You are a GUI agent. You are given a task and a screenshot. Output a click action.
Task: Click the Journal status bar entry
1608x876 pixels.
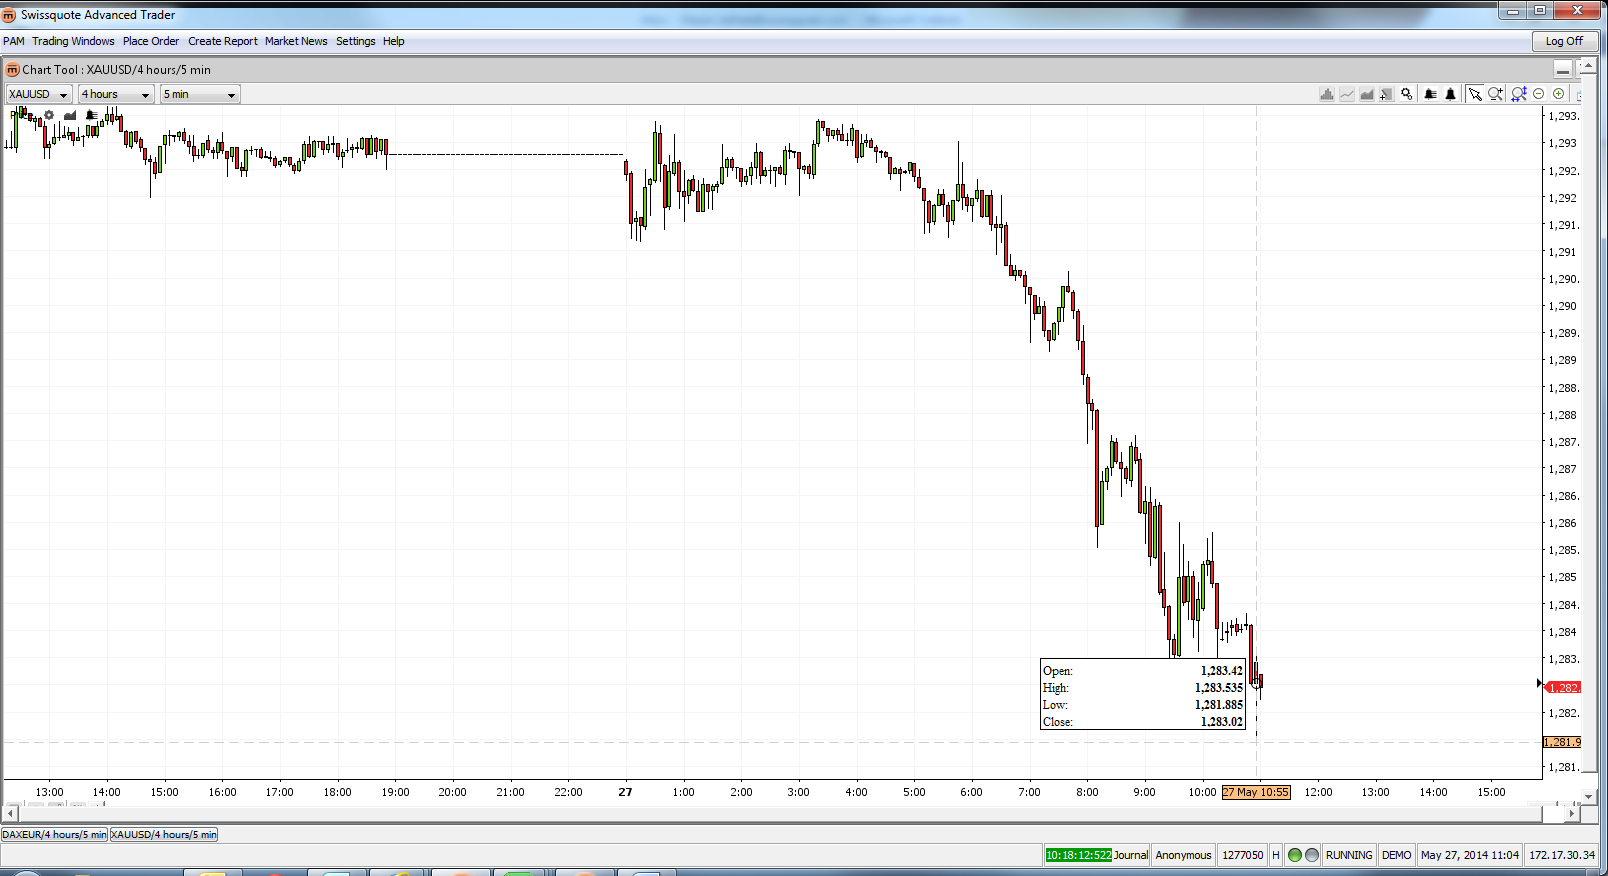[x=1131, y=855]
